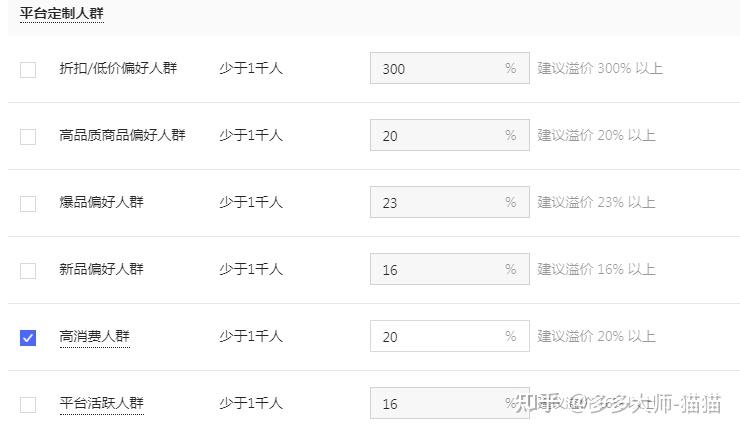Click the 建议溢价 300% 以上 hint
Image resolution: width=740 pixels, height=433 pixels.
(600, 69)
